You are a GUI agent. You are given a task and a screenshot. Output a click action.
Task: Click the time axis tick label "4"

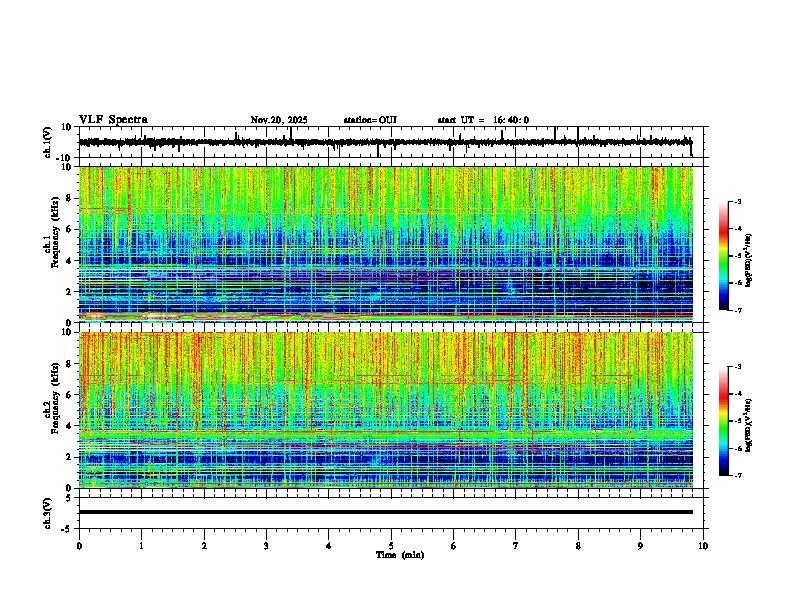click(x=329, y=546)
